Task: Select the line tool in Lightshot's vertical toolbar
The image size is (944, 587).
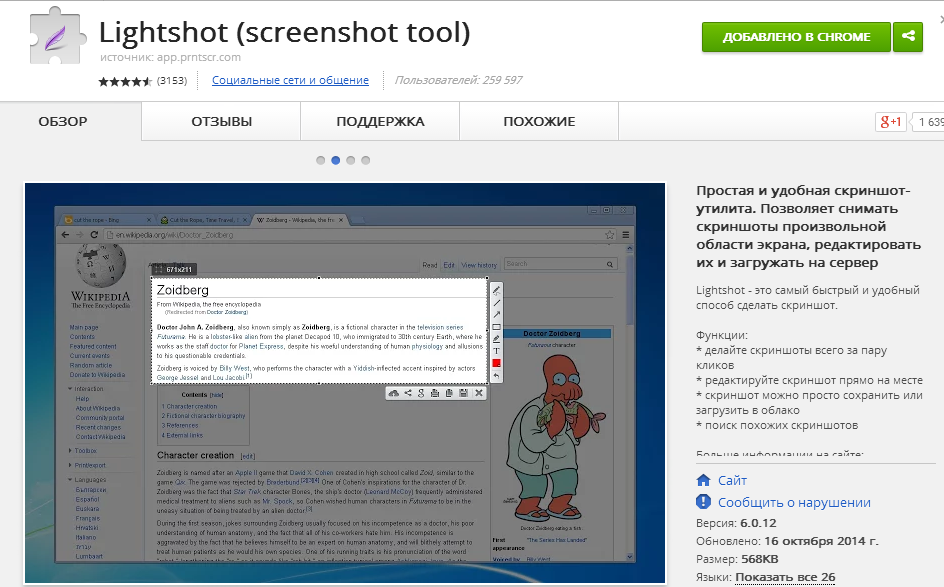Action: click(496, 303)
